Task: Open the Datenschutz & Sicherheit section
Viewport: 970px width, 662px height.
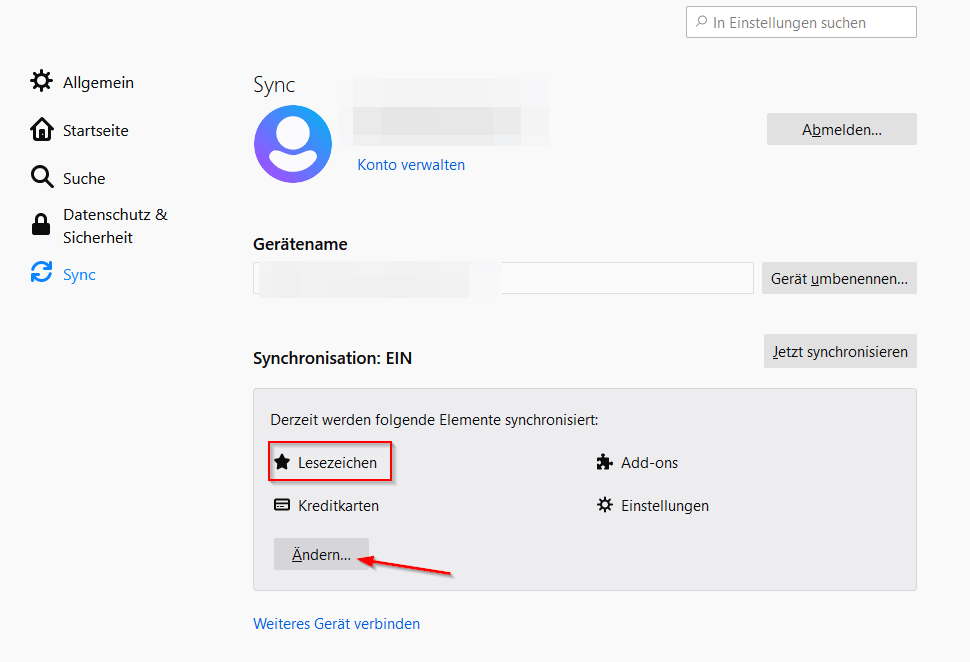Action: (x=114, y=226)
